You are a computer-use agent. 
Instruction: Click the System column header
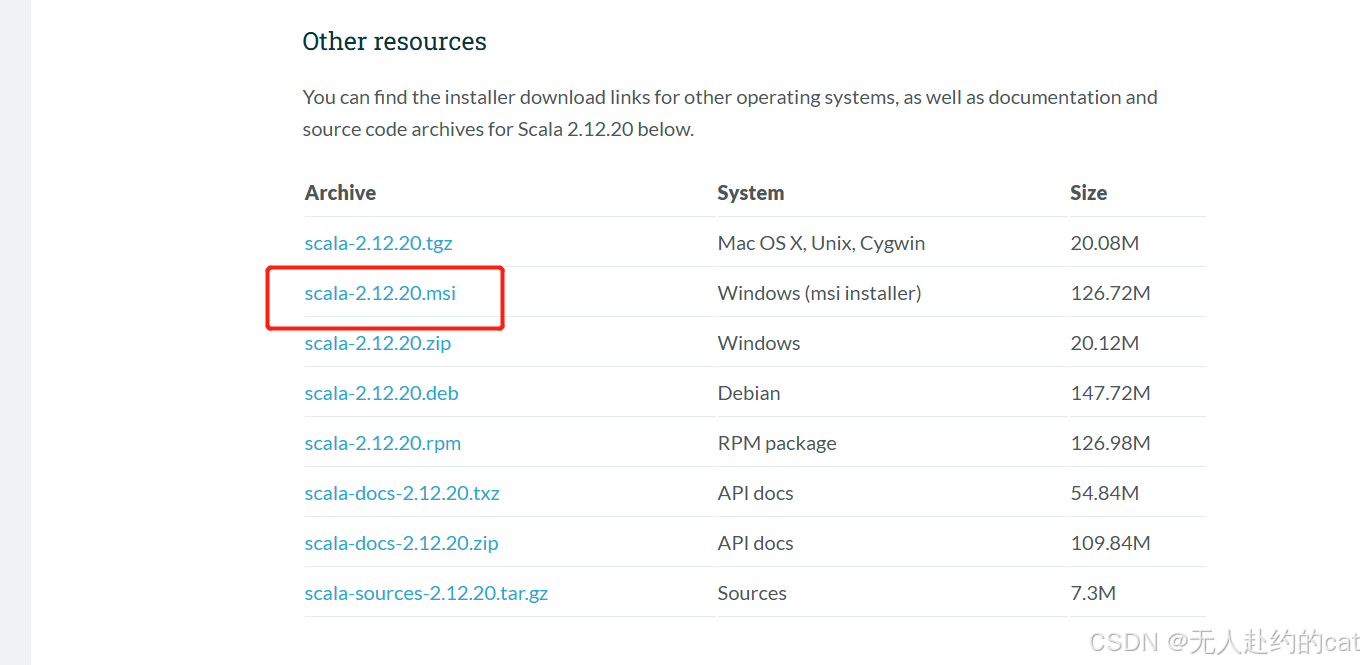(x=751, y=193)
